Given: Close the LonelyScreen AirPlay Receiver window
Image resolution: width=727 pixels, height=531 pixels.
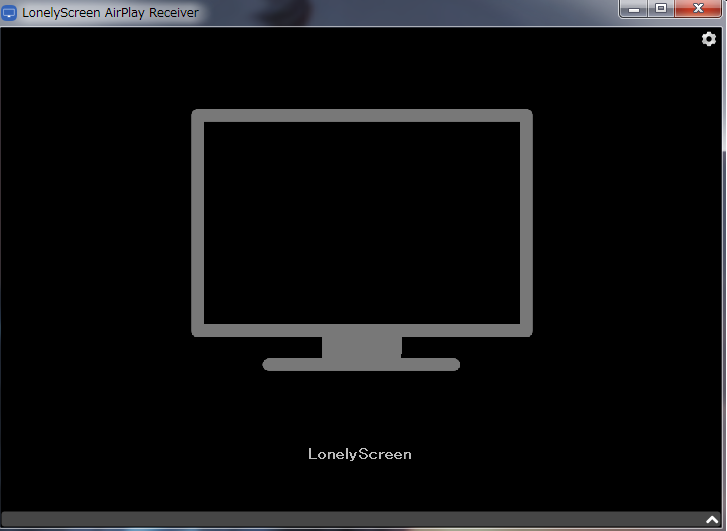Looking at the screenshot, I should (698, 8).
